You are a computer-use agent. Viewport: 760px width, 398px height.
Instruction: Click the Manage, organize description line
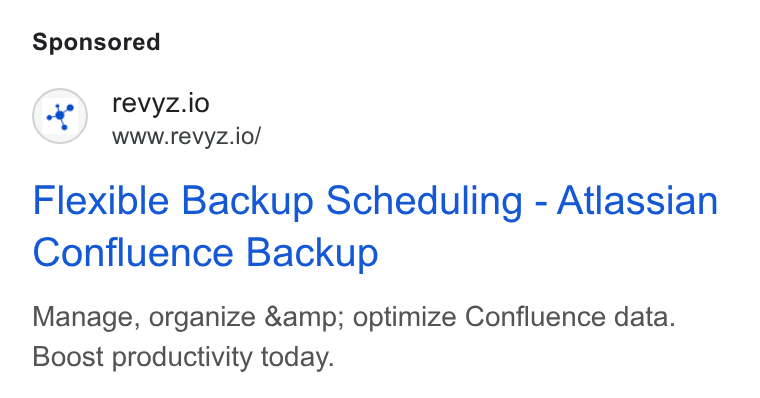click(354, 318)
